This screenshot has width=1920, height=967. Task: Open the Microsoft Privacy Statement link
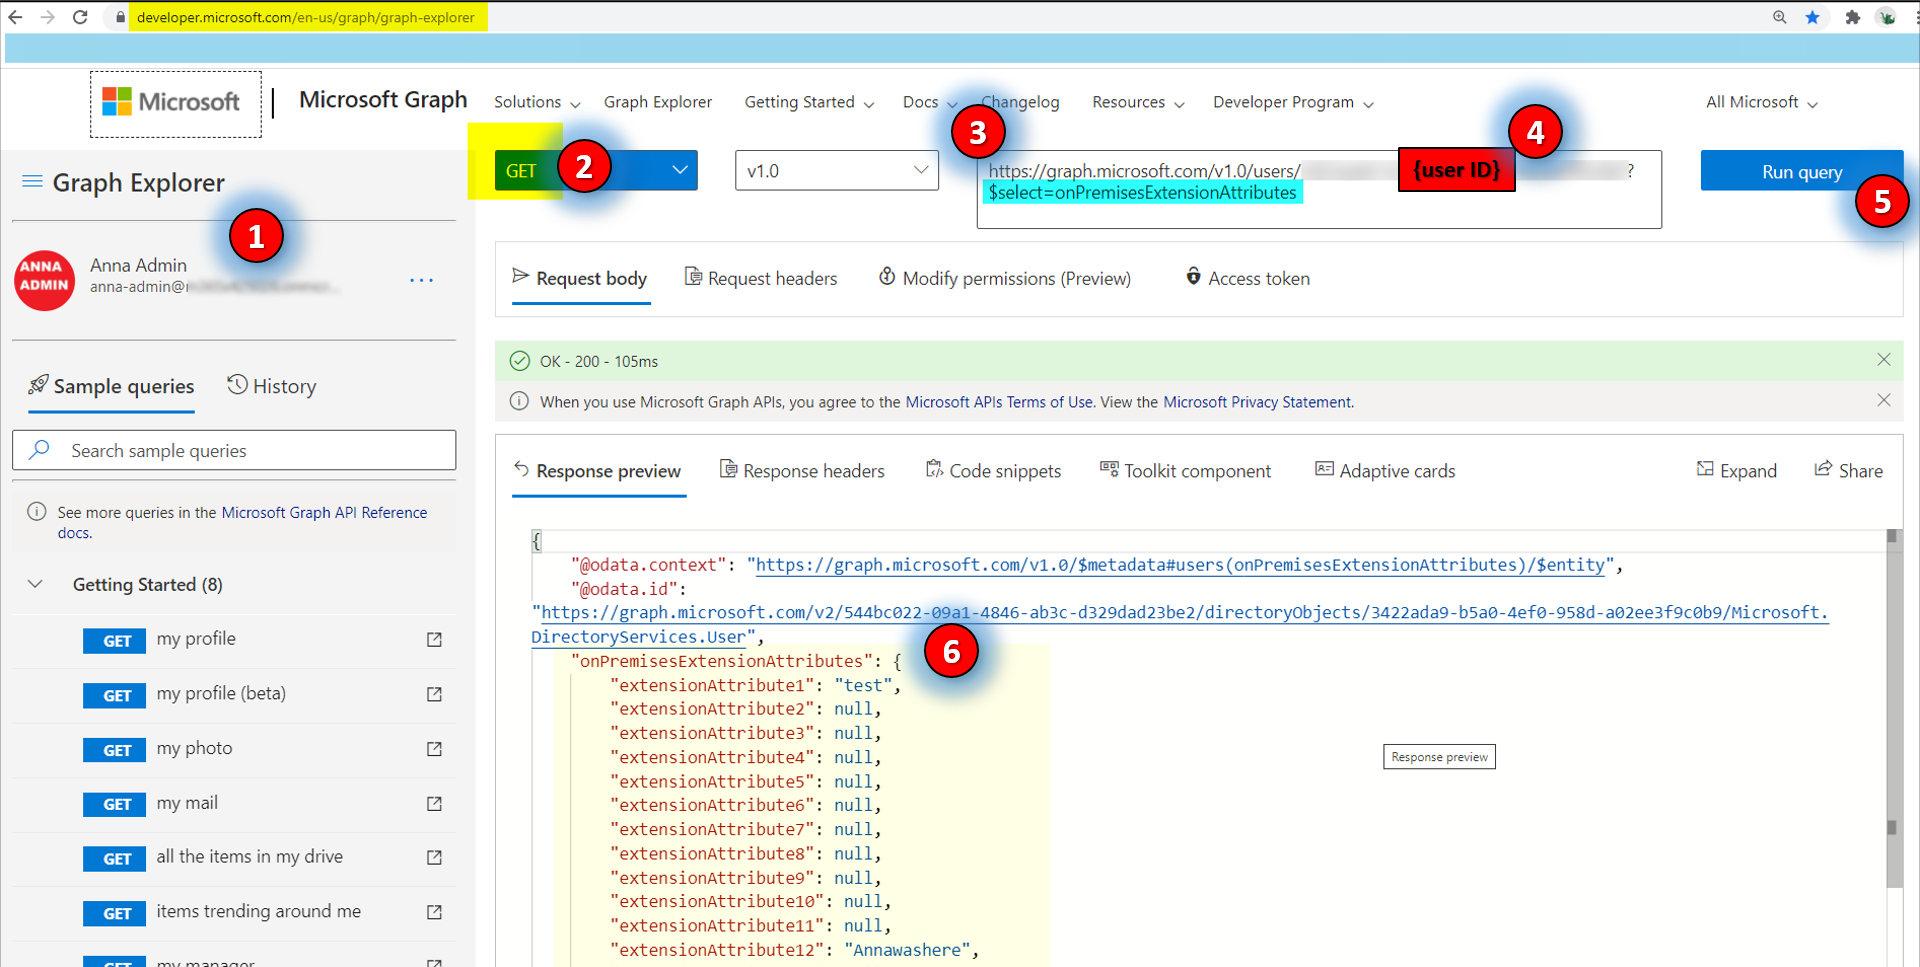[x=1257, y=402]
